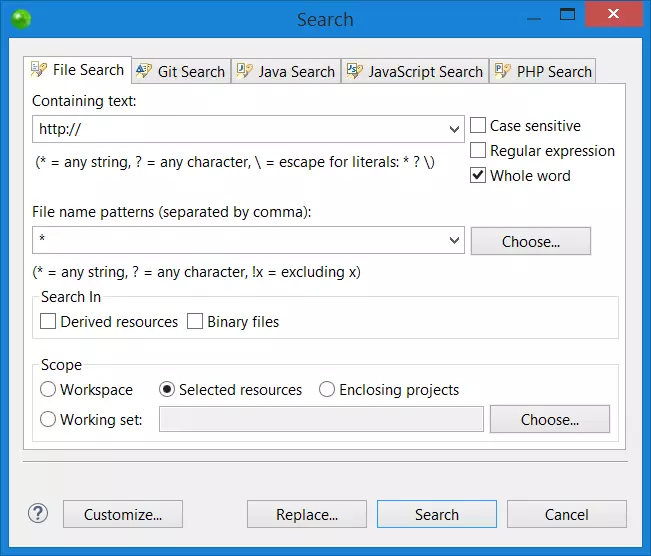Cancel the Search dialog

coord(567,514)
